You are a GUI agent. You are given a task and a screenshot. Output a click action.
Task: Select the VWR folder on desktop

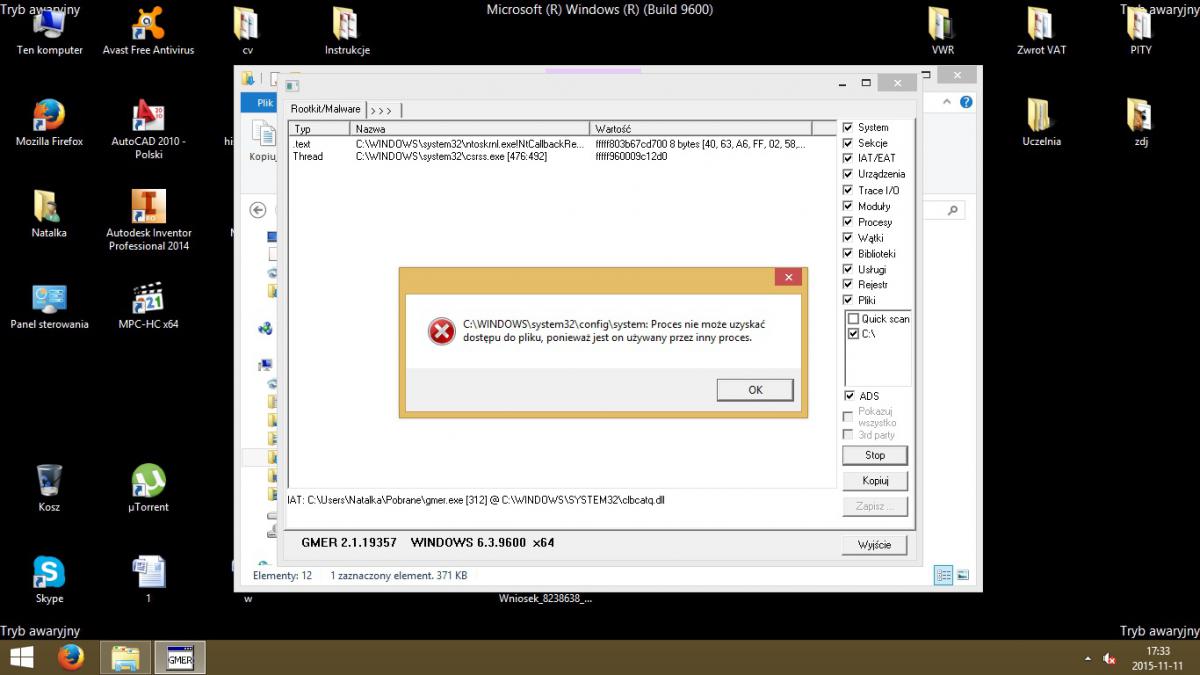[942, 30]
